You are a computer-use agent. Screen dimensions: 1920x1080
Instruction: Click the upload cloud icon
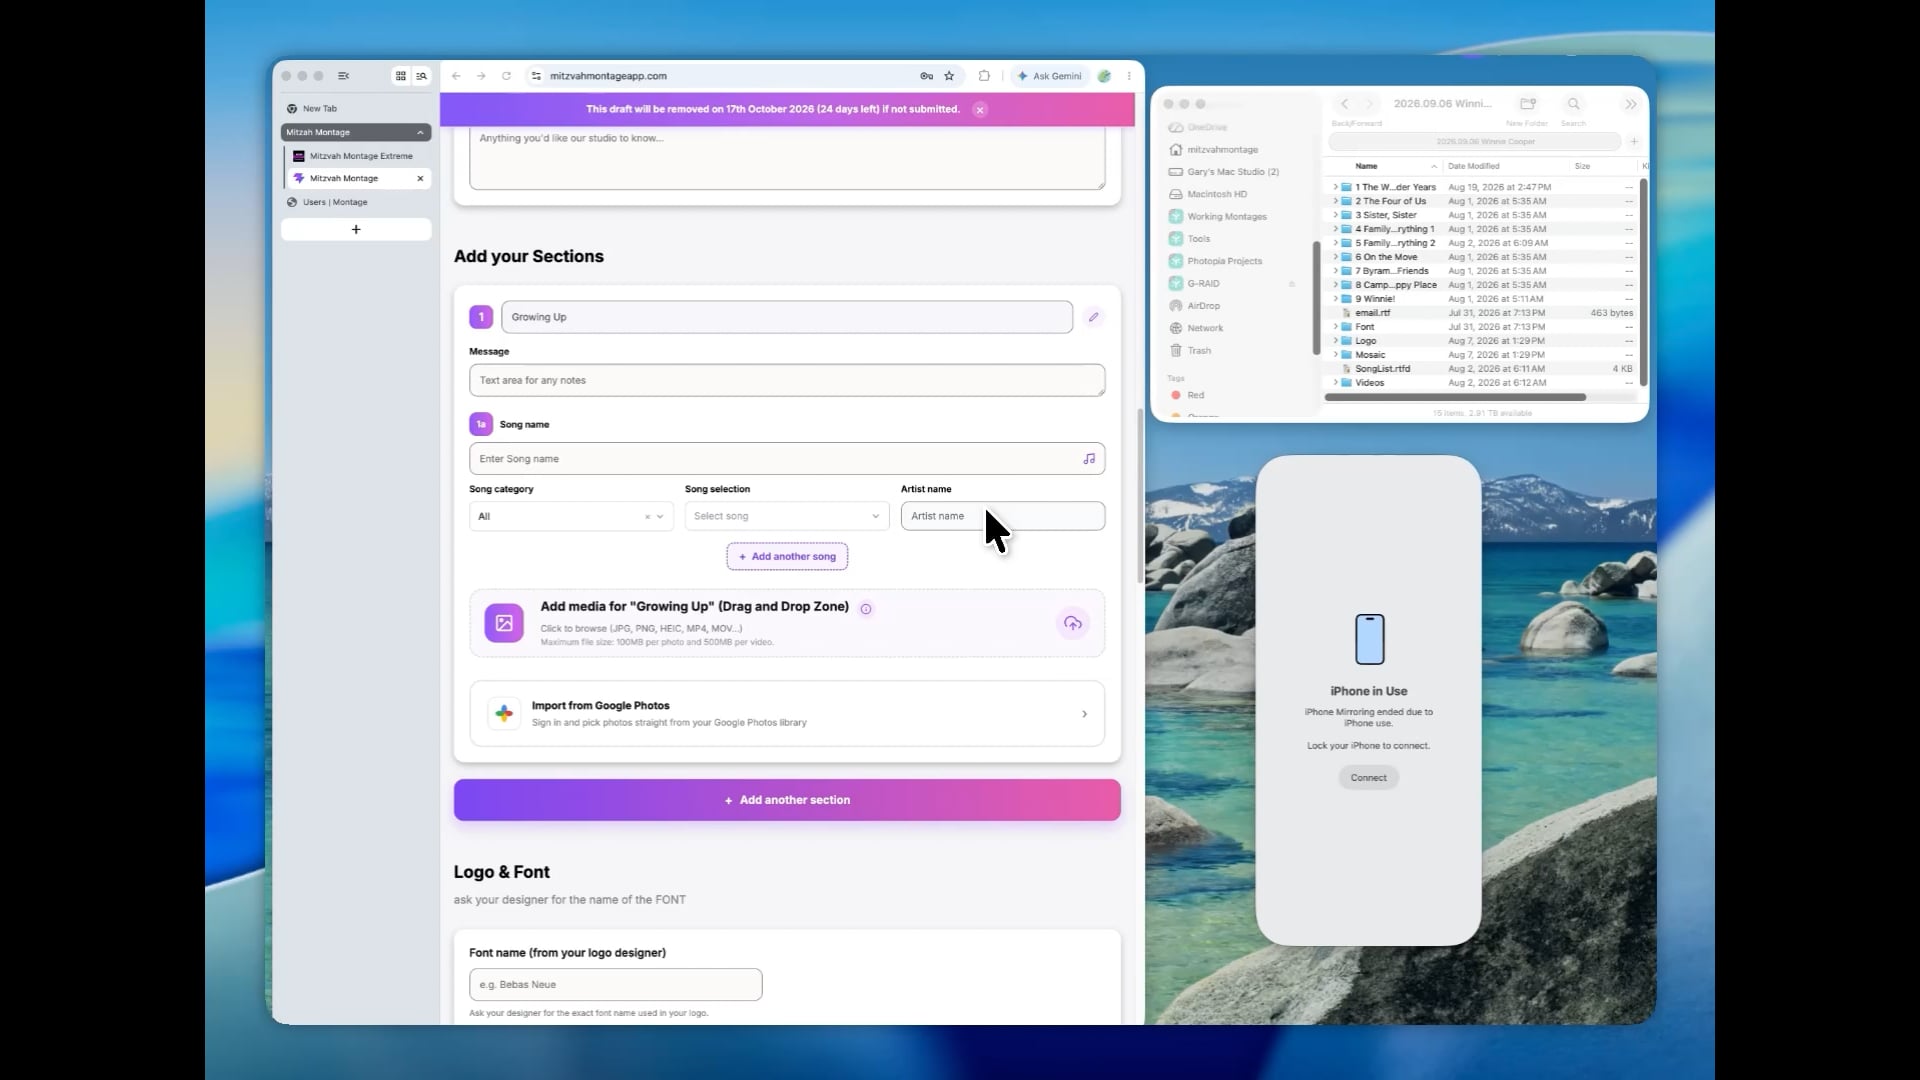tap(1072, 624)
